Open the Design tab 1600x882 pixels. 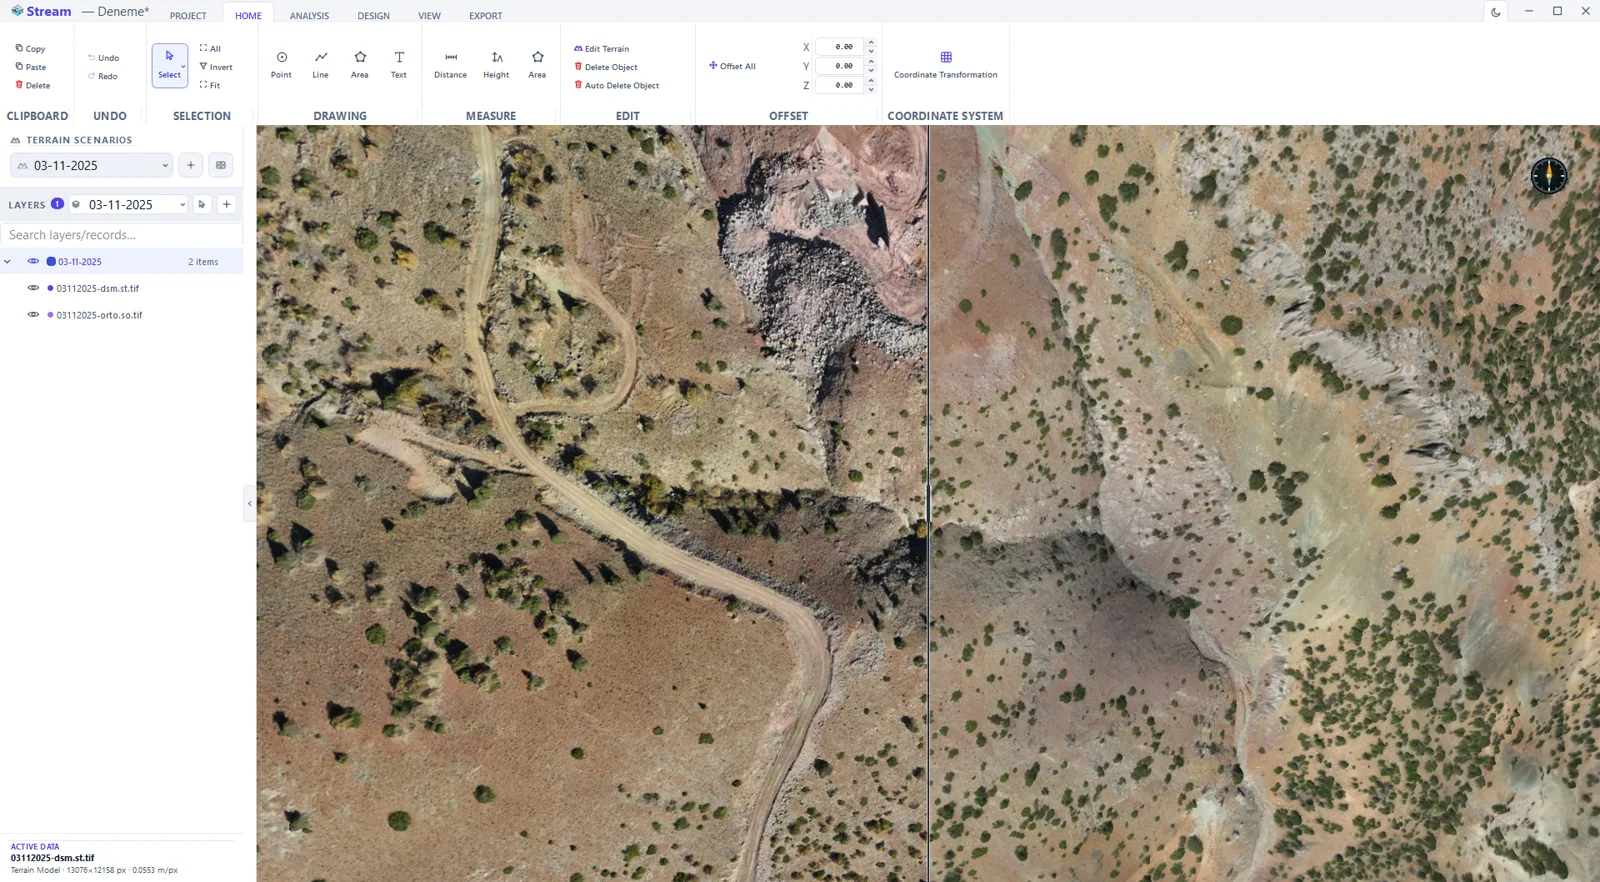click(374, 15)
